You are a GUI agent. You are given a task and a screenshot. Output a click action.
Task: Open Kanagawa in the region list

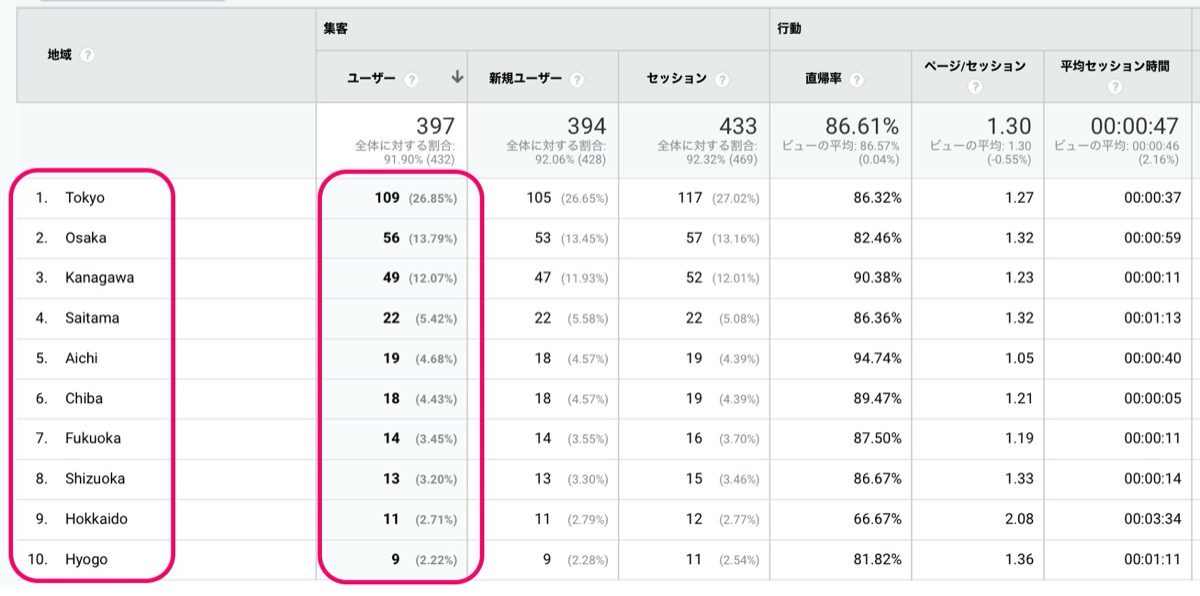click(99, 278)
